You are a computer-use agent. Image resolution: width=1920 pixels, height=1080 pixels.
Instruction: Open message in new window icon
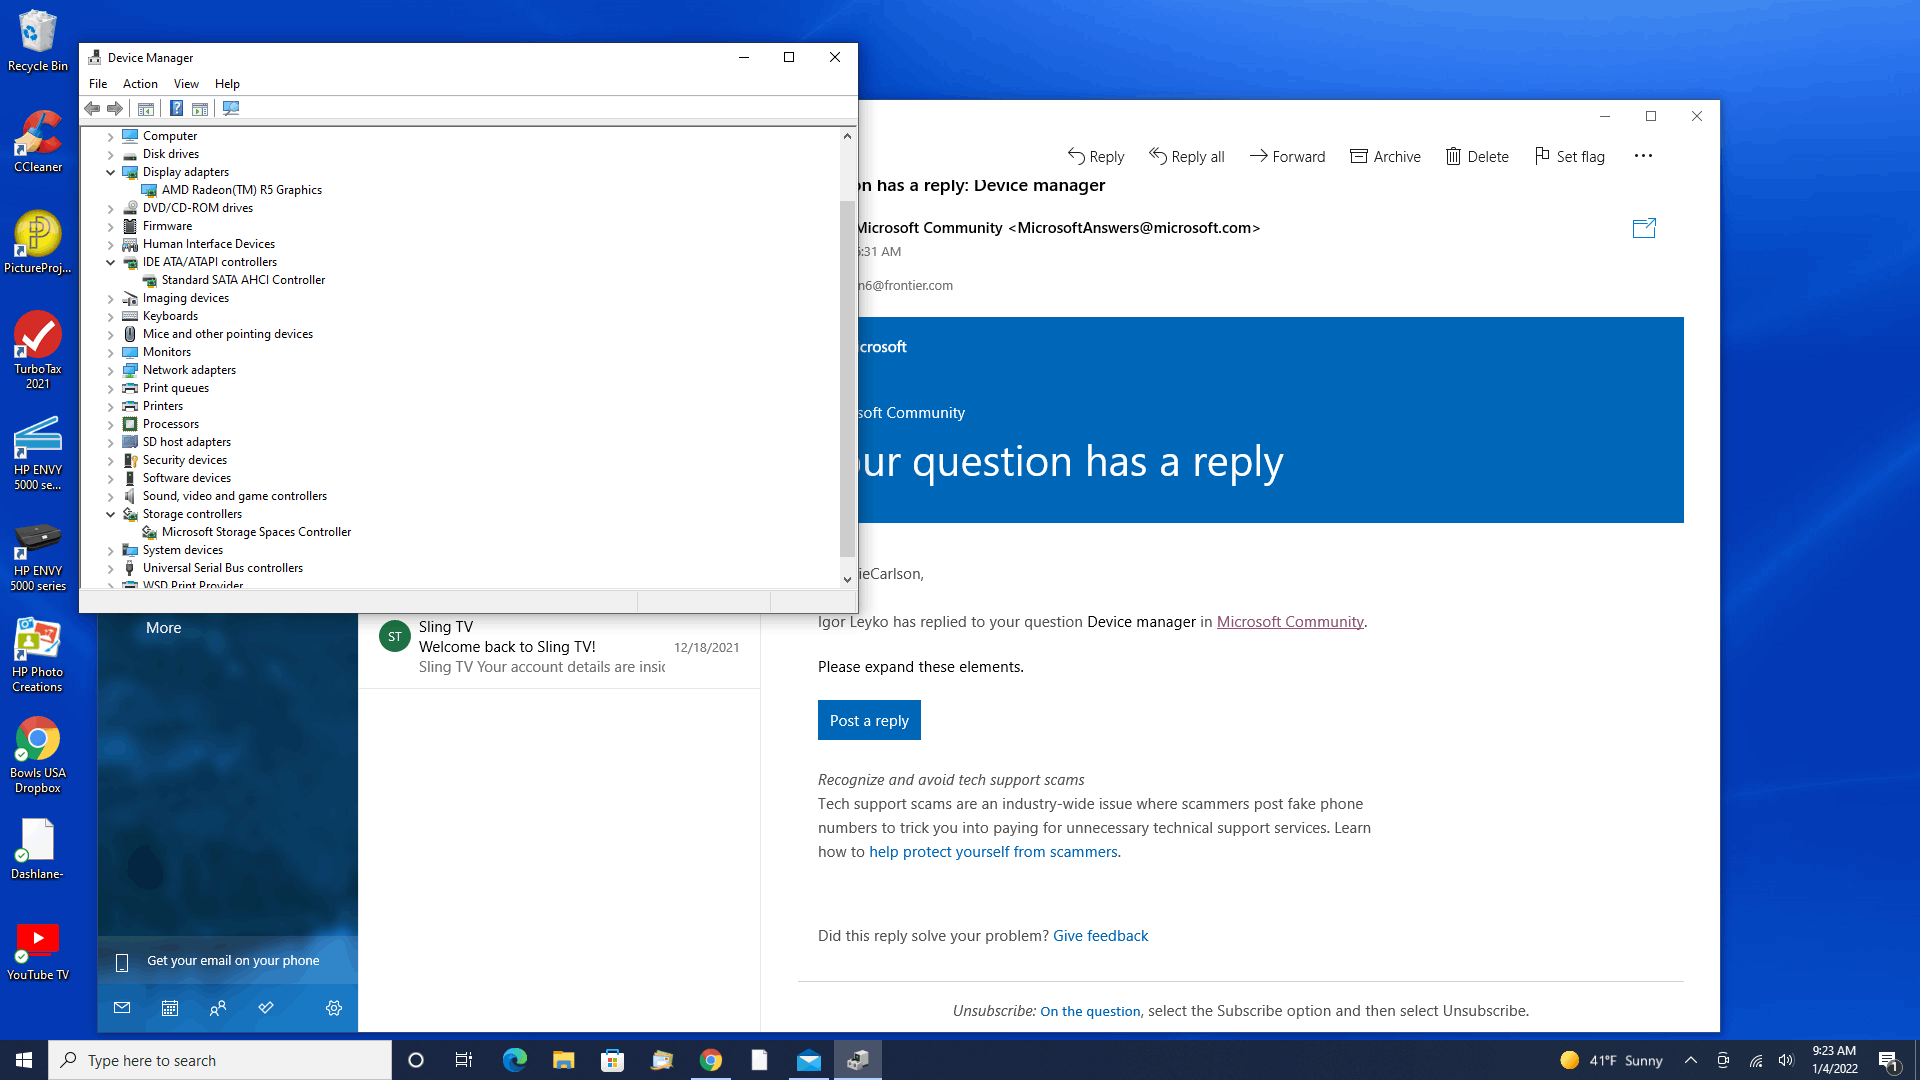click(1644, 228)
